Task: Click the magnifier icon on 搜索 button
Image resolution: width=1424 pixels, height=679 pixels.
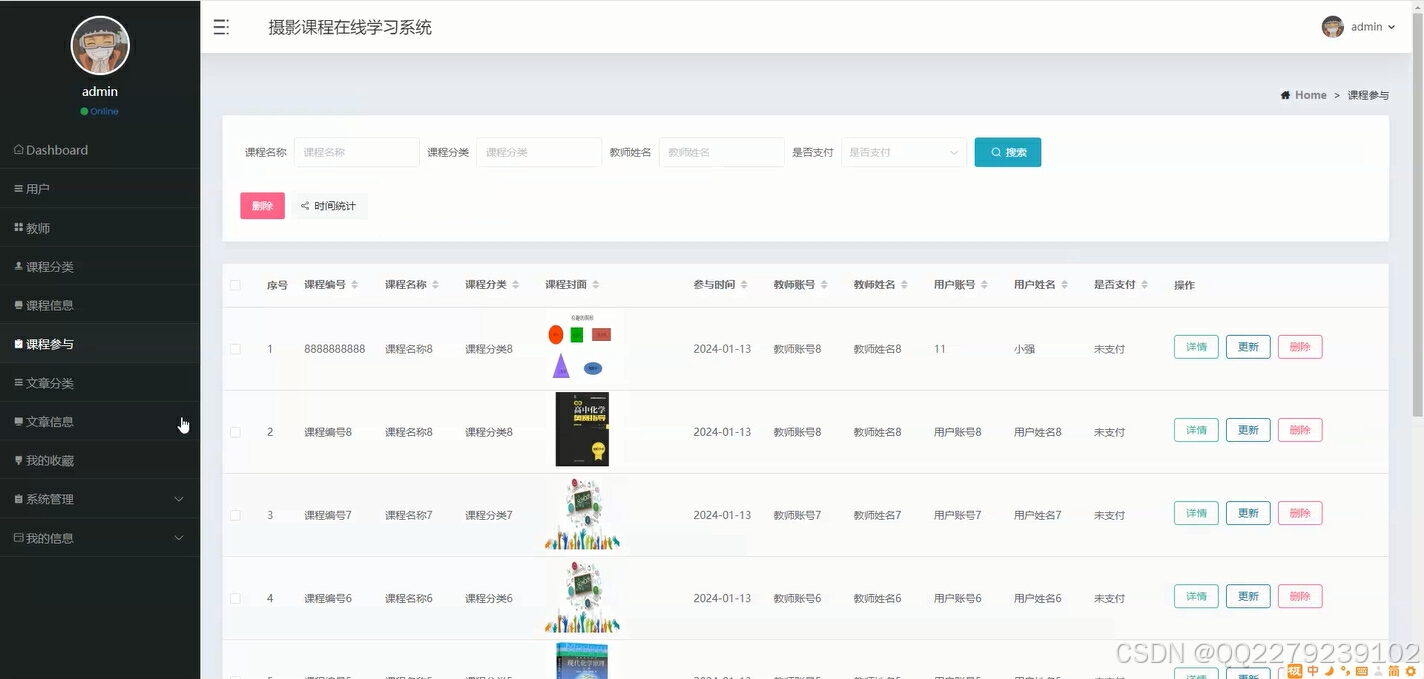Action: tap(994, 151)
